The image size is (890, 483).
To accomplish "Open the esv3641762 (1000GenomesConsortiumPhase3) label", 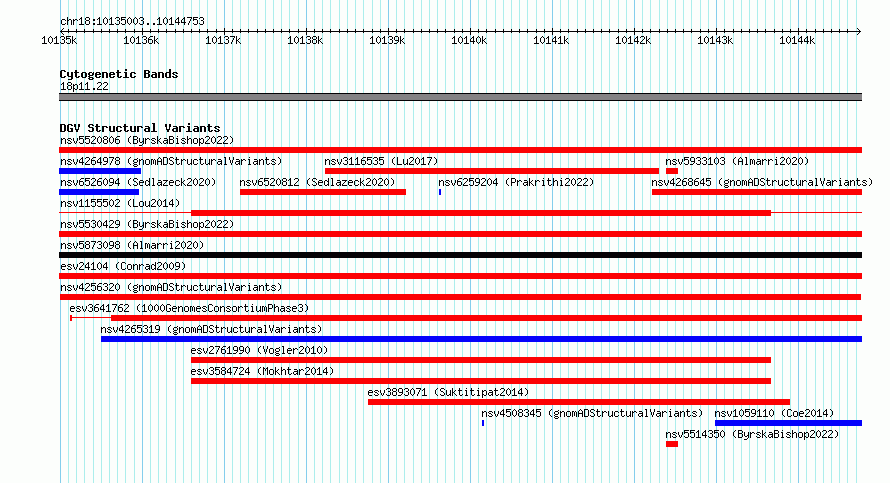I will pos(189,308).
